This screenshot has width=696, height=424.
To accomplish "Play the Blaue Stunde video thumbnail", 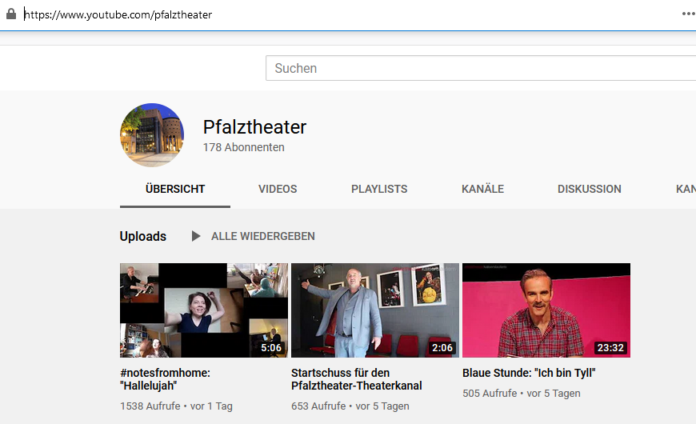I will tap(546, 310).
